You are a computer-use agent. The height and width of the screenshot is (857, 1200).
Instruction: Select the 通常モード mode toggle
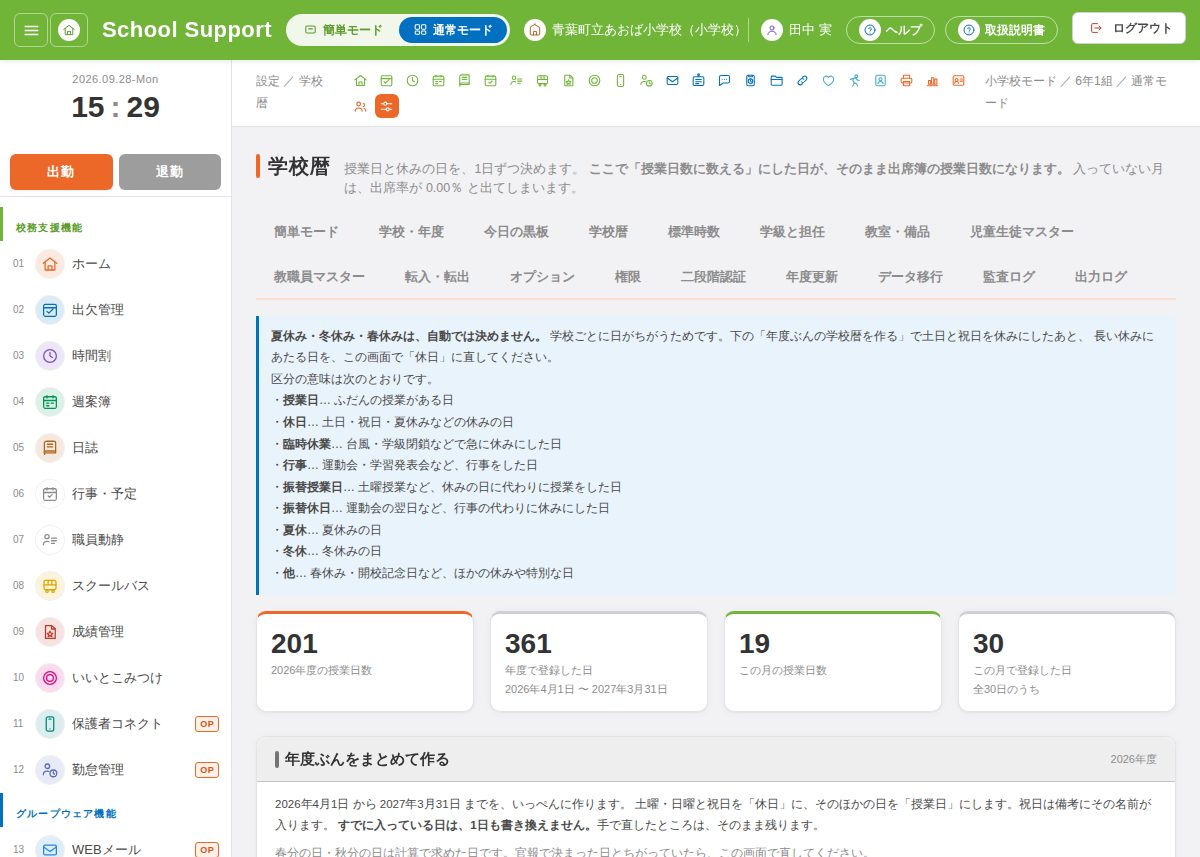pyautogui.click(x=453, y=30)
